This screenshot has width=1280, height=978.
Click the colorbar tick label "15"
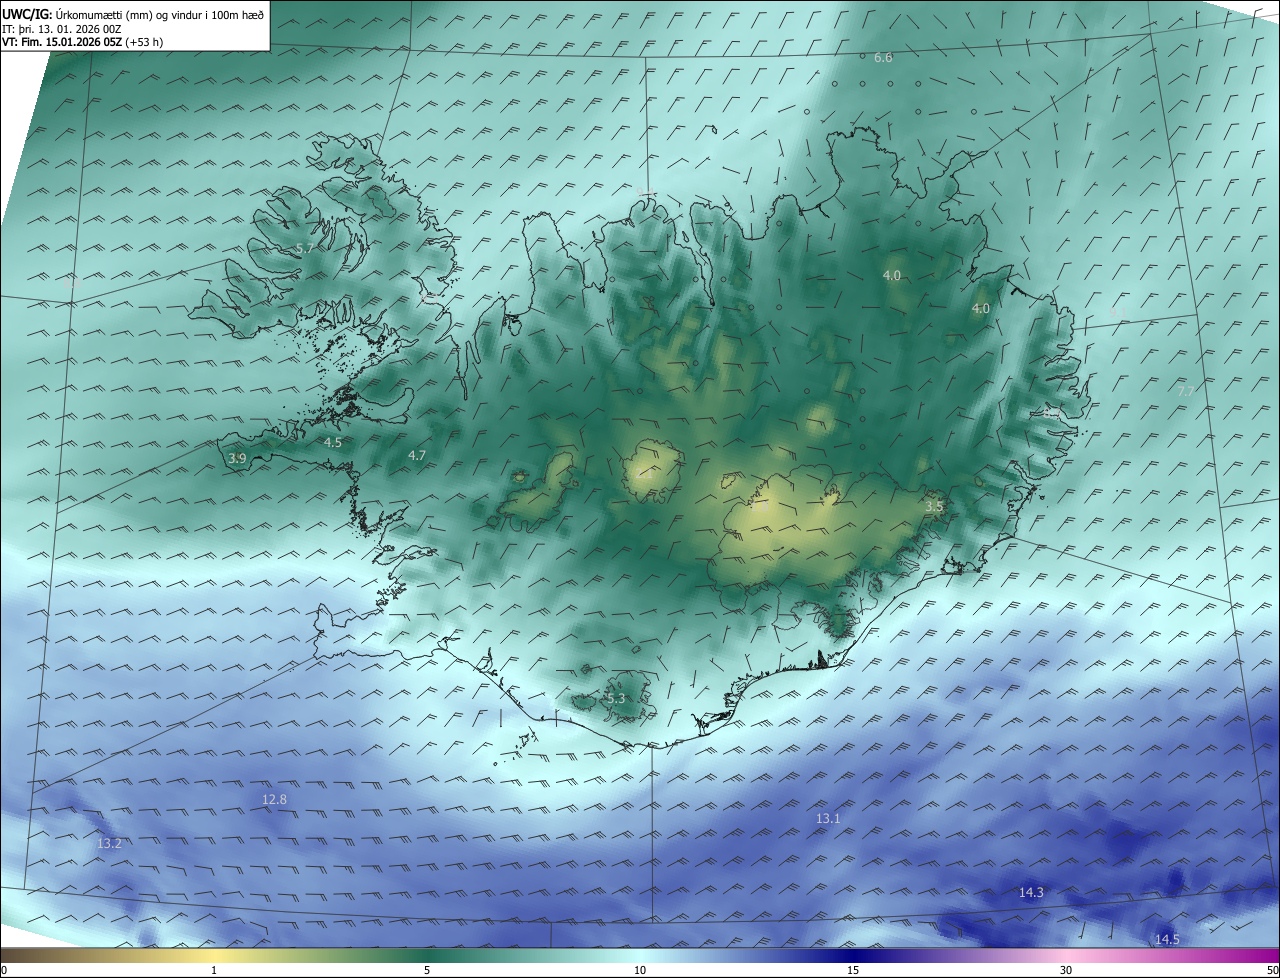click(853, 970)
